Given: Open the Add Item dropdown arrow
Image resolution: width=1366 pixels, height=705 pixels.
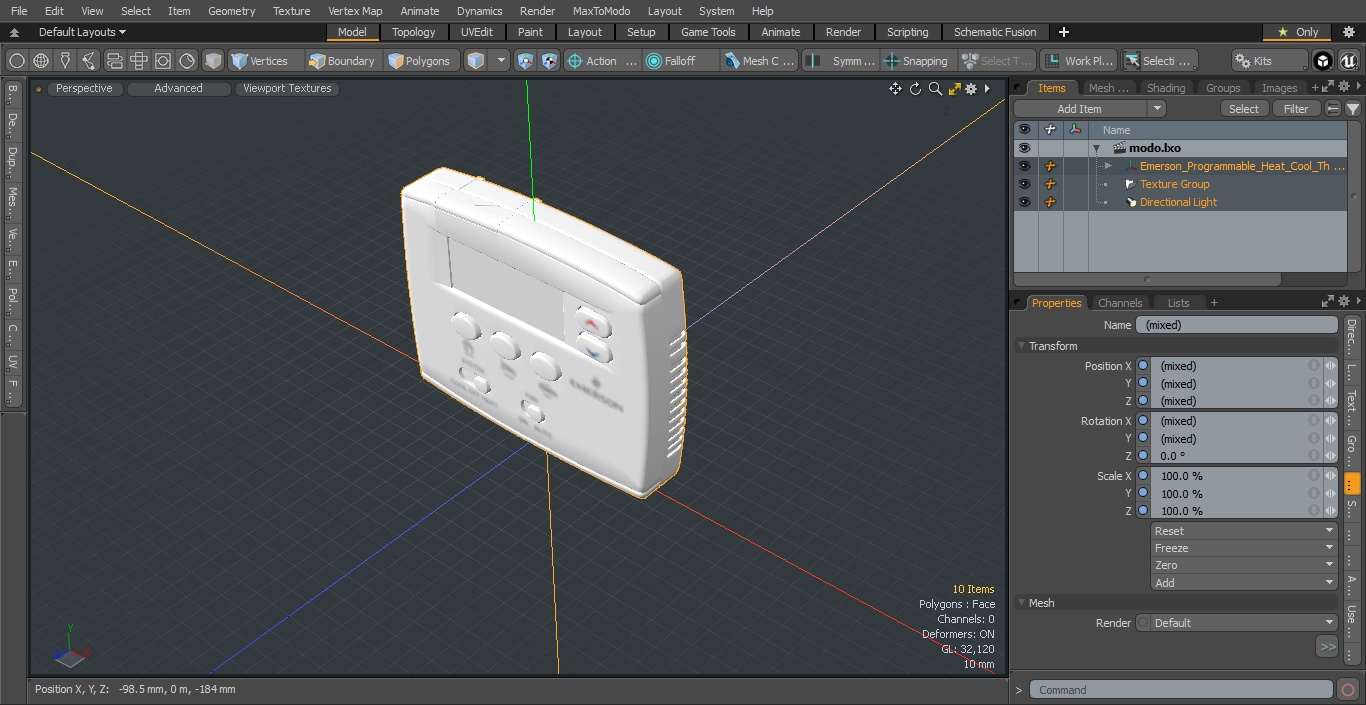Looking at the screenshot, I should [1157, 109].
